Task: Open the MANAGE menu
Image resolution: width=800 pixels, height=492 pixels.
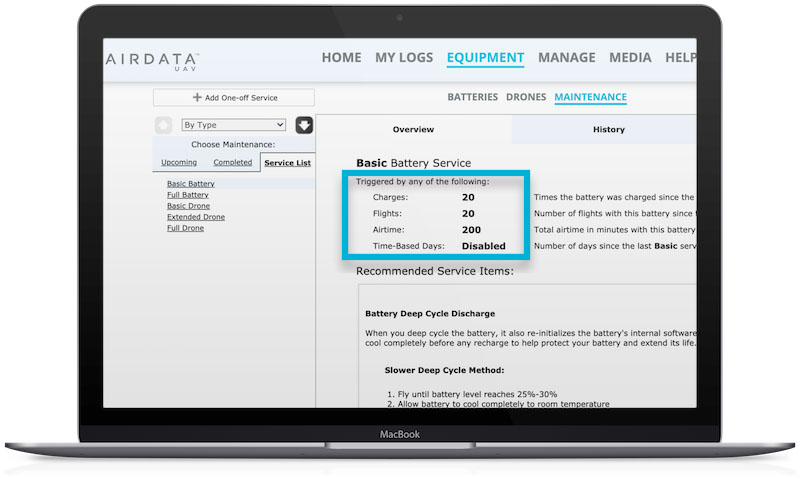Action: 566,58
